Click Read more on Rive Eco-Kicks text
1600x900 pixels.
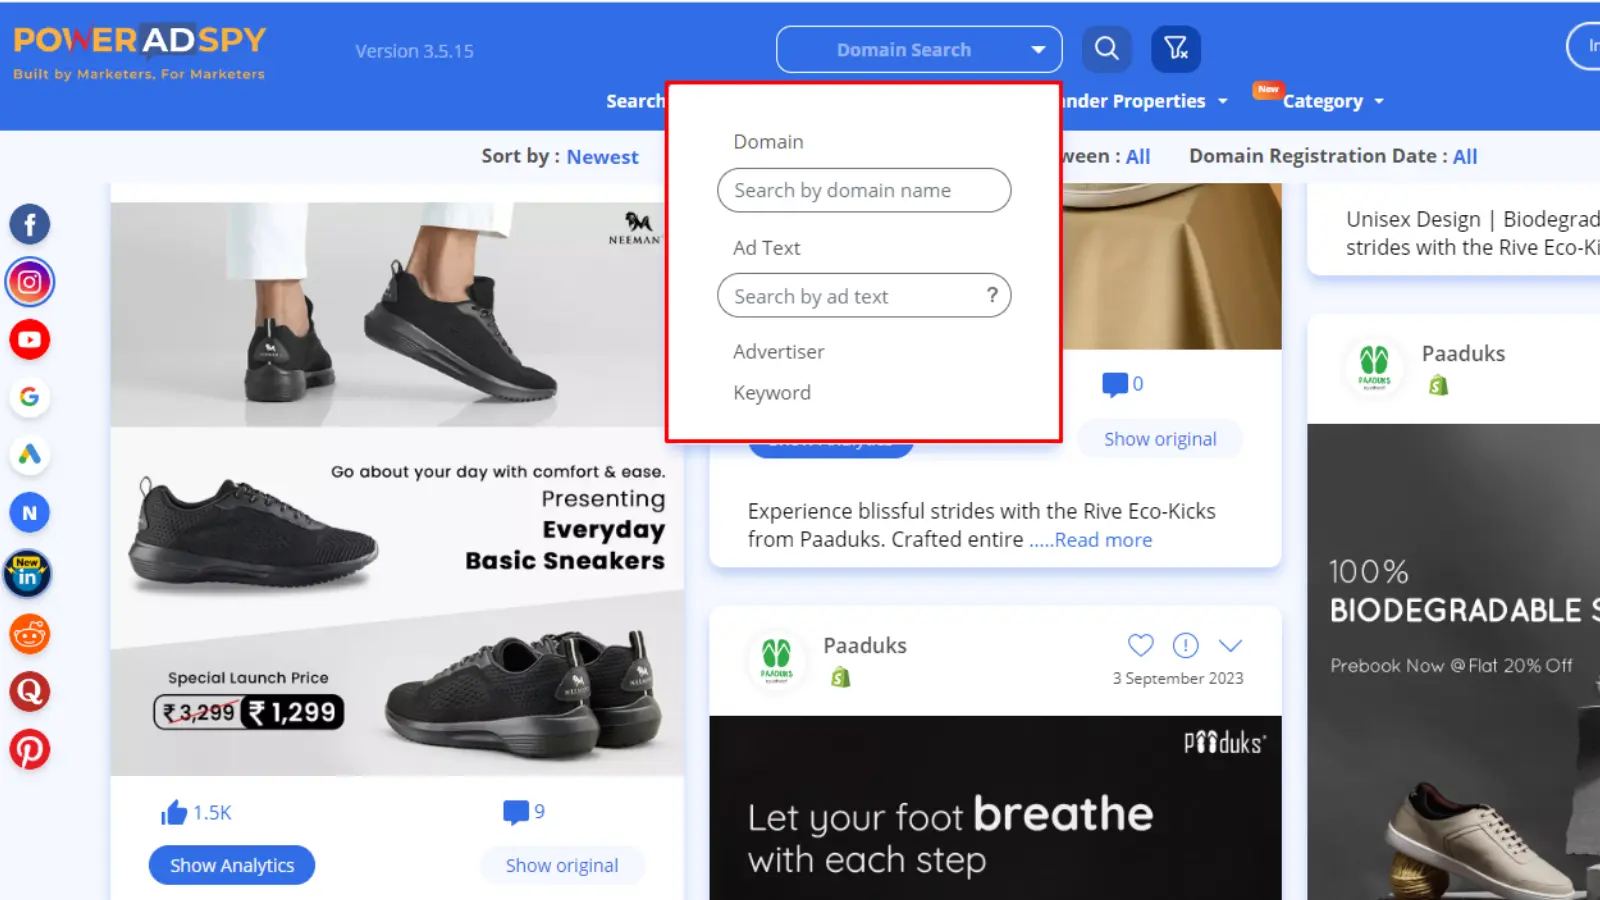tap(1103, 540)
